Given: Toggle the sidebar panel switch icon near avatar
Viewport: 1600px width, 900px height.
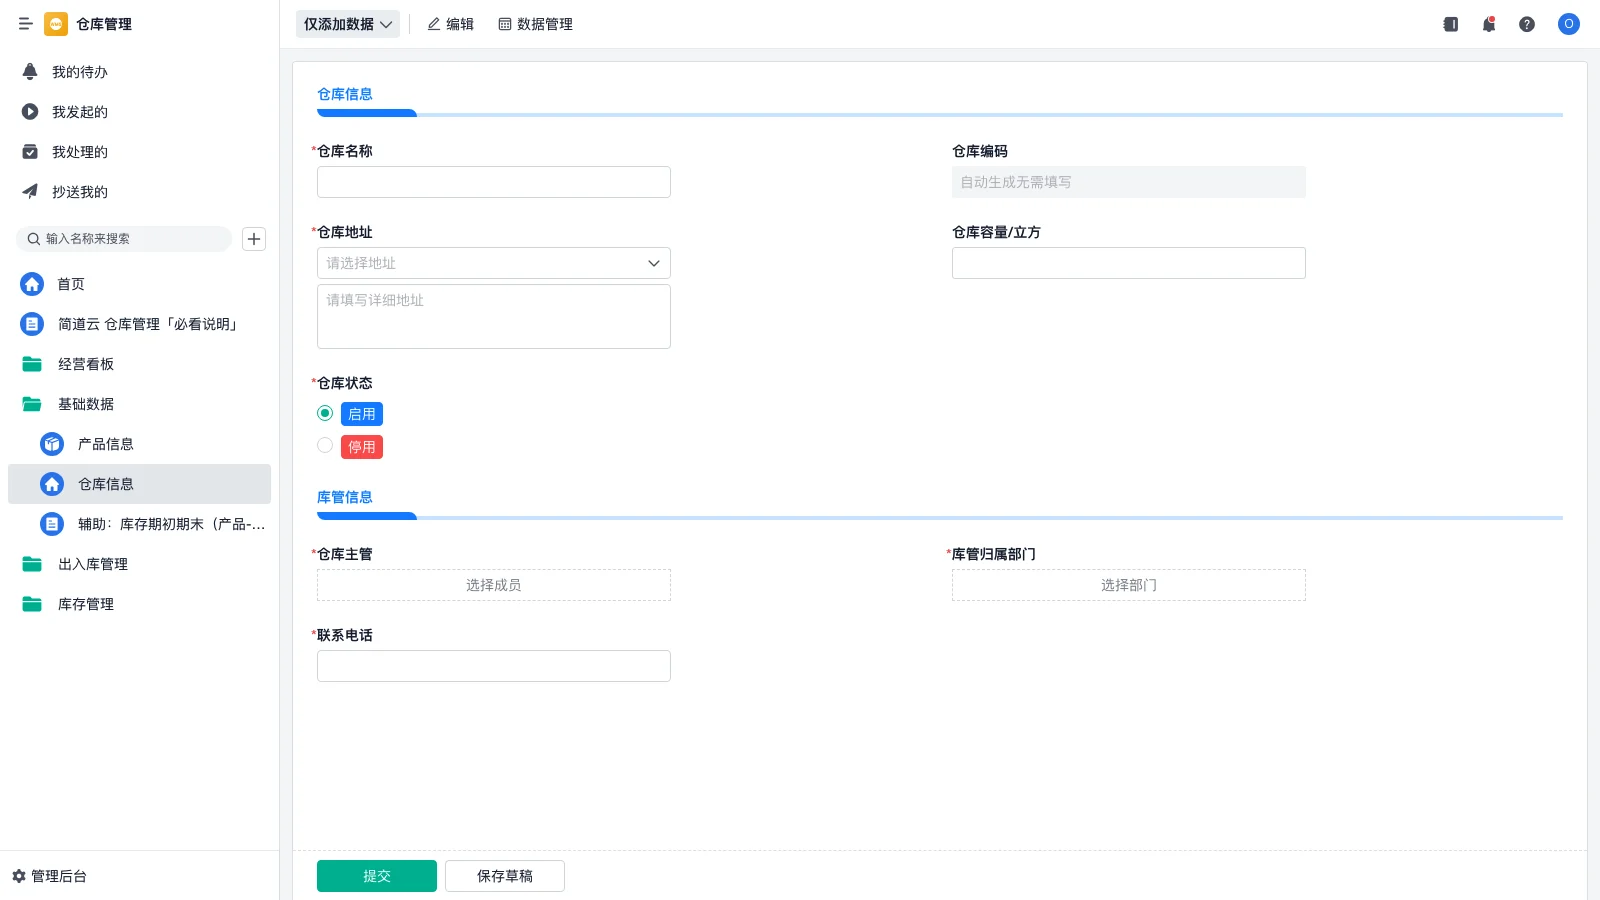Looking at the screenshot, I should (x=1450, y=24).
